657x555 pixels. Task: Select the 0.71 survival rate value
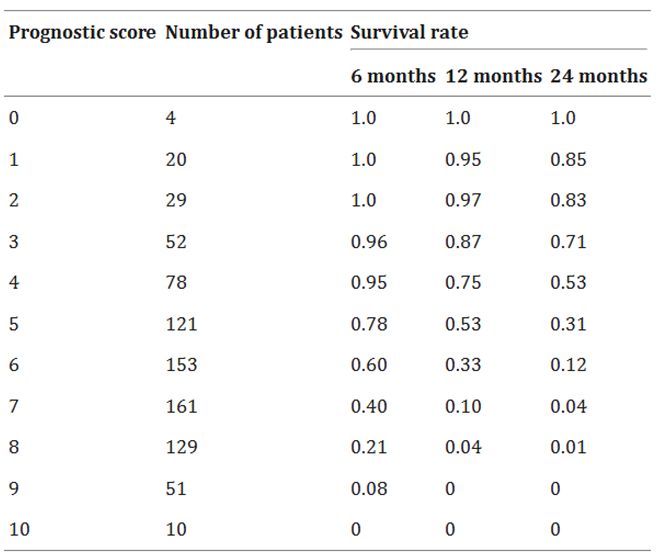[x=568, y=241]
